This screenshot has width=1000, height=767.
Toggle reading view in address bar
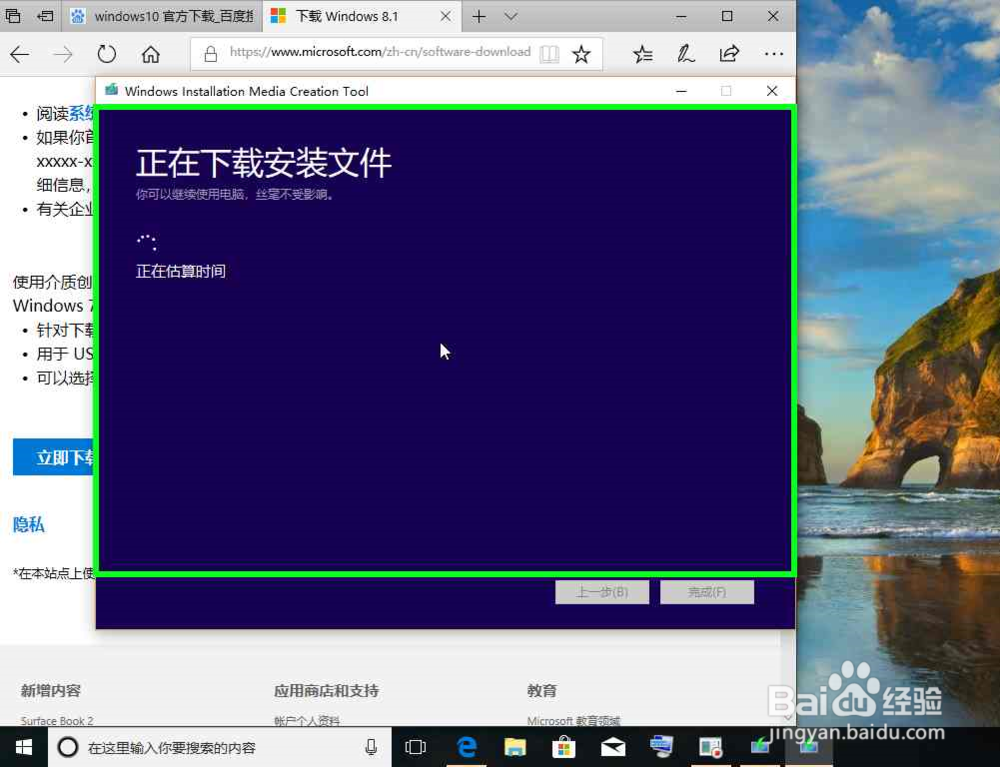coord(549,54)
